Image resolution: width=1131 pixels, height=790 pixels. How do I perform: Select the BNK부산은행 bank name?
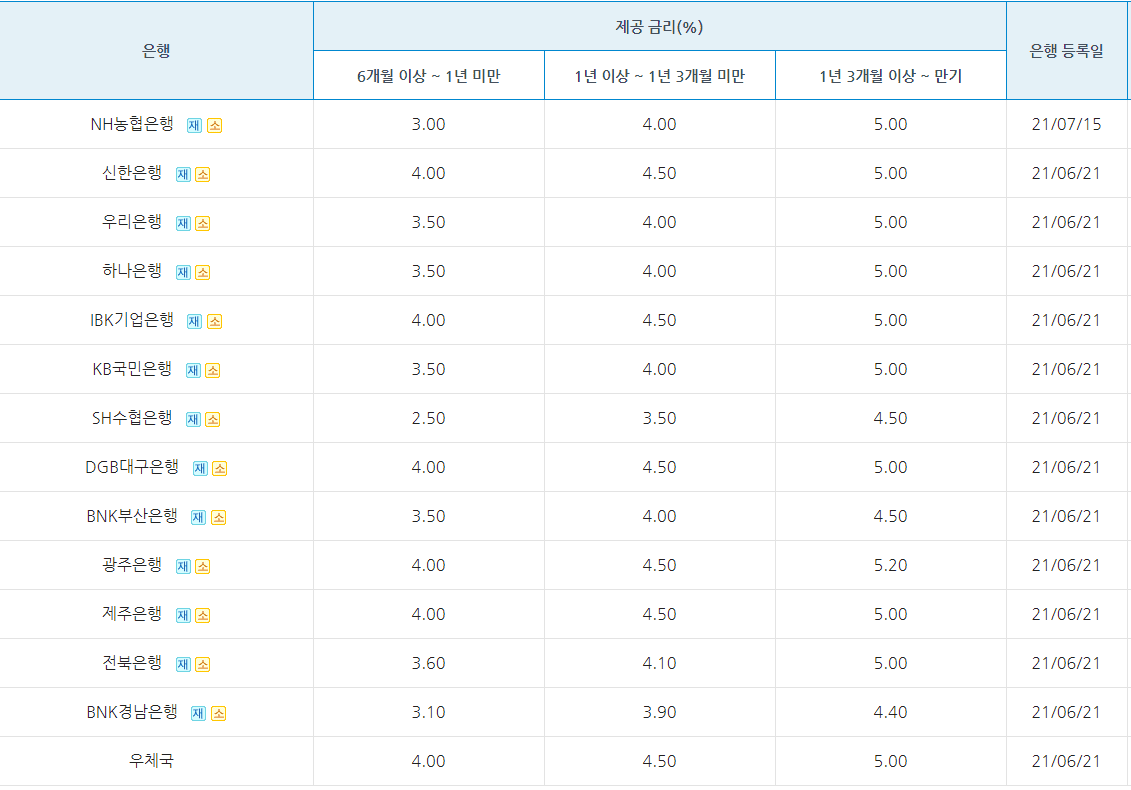click(x=132, y=517)
